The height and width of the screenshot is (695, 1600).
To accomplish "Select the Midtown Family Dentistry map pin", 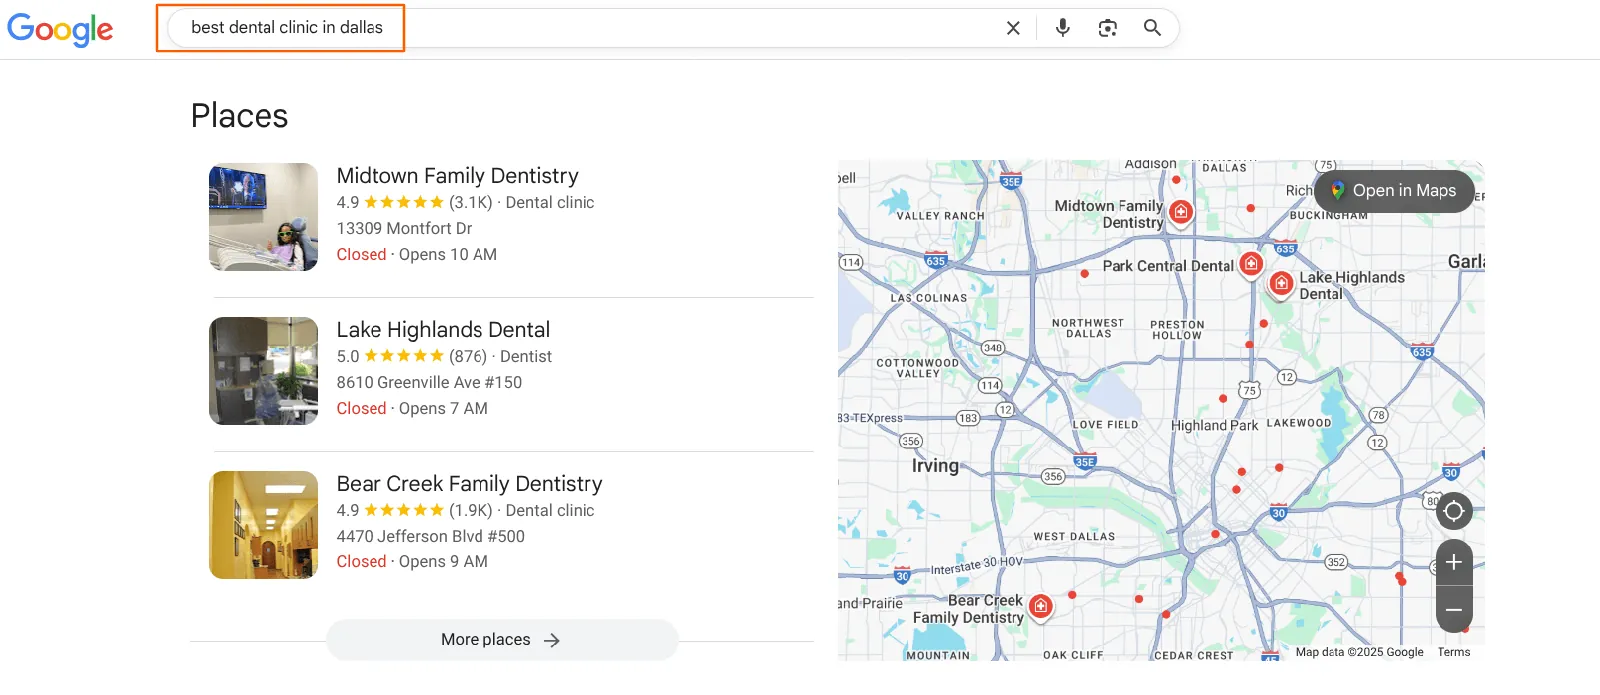I will (1181, 212).
